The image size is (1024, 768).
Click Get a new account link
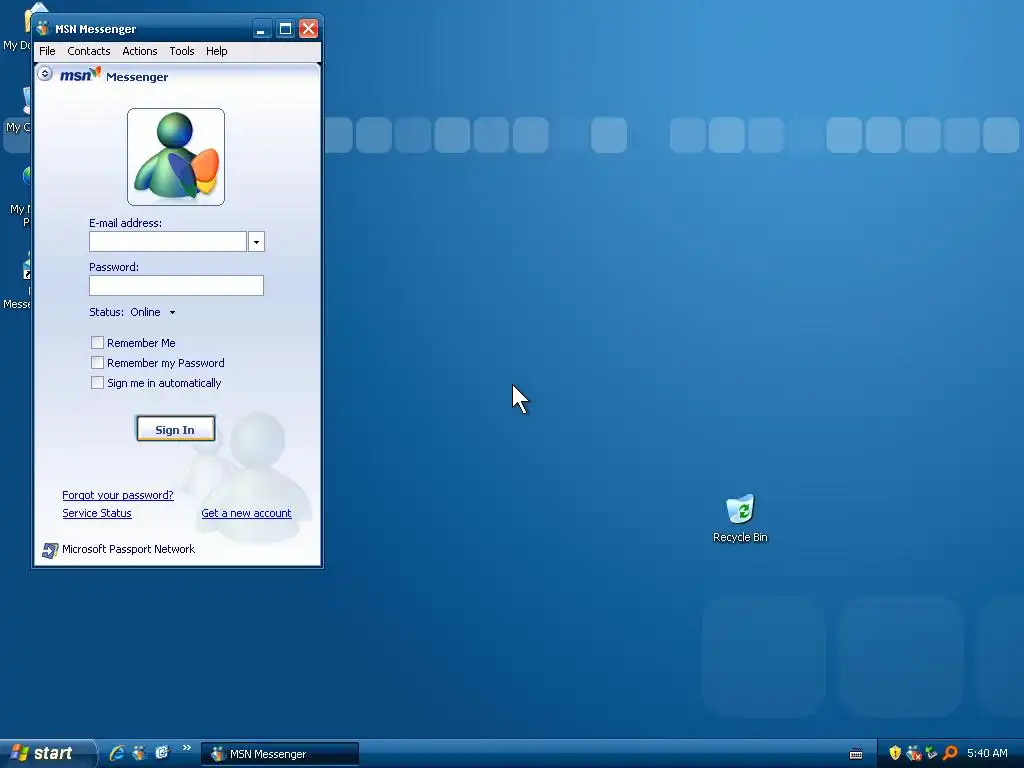pyautogui.click(x=246, y=513)
